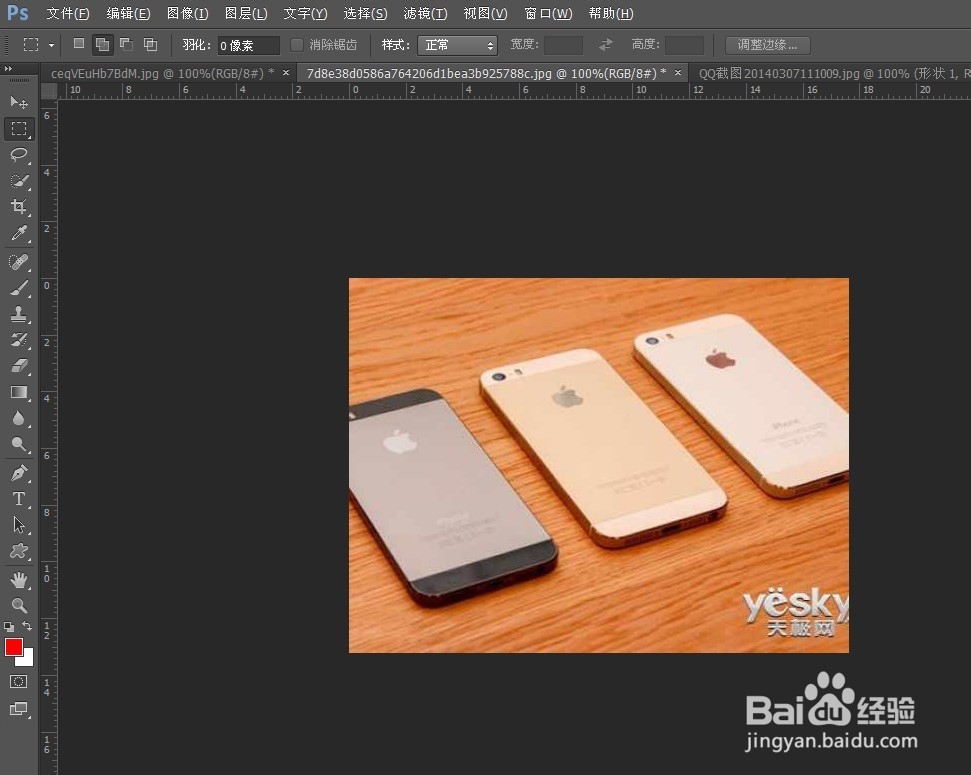The height and width of the screenshot is (775, 971).
Task: Open the 帮助(H) menu
Action: [611, 13]
